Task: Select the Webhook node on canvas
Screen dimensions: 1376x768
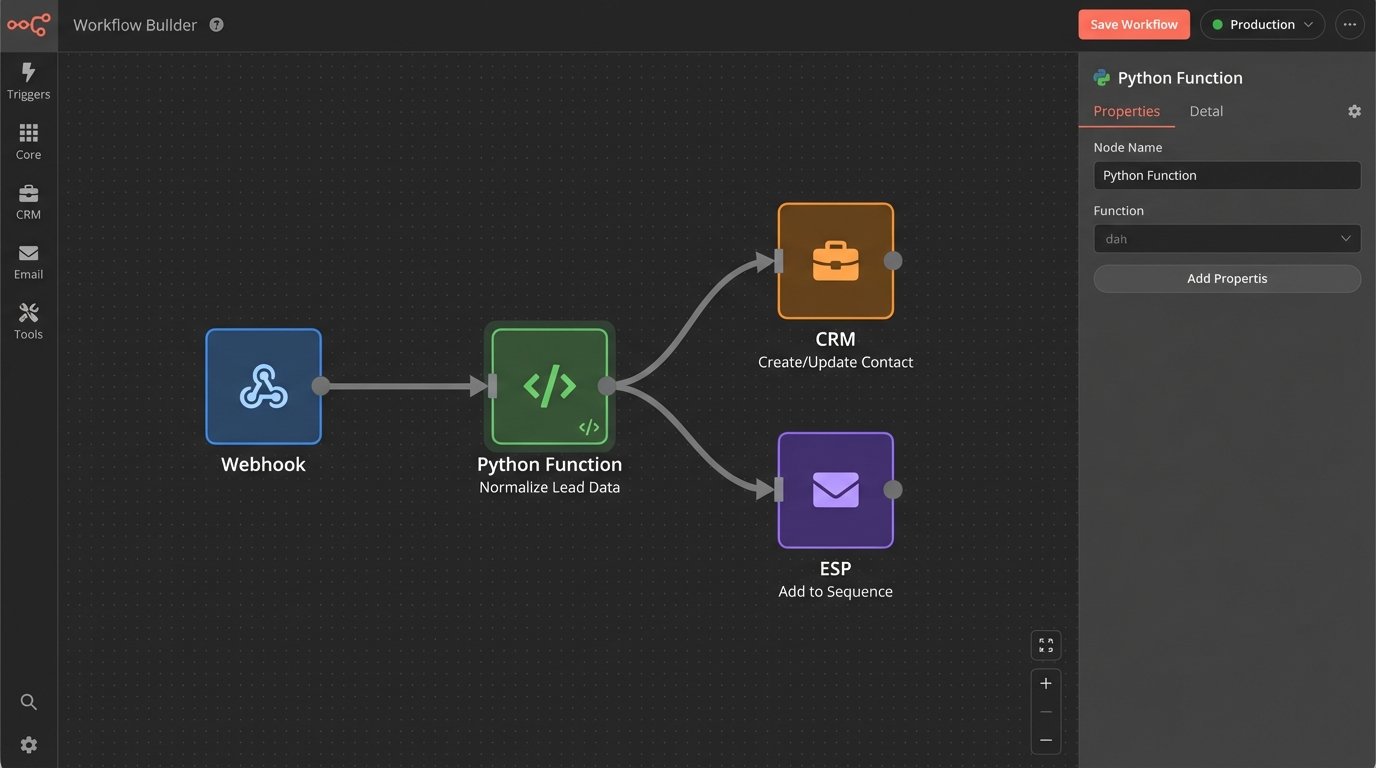Action: click(x=264, y=387)
